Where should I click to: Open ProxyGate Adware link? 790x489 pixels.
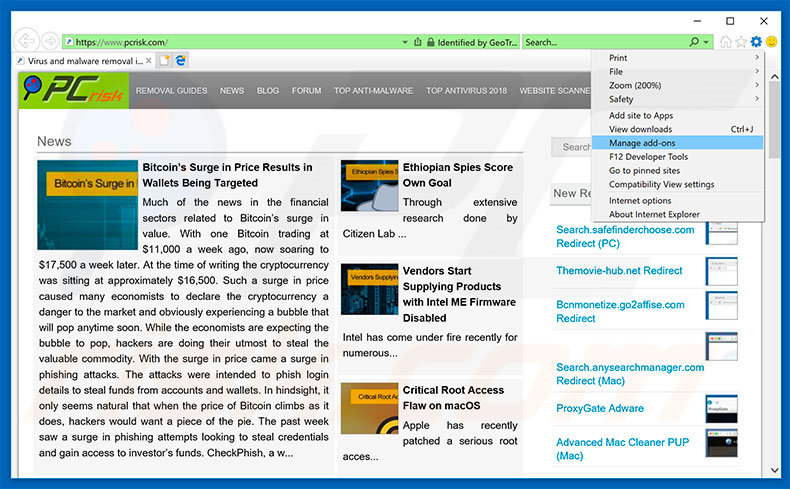(x=600, y=408)
